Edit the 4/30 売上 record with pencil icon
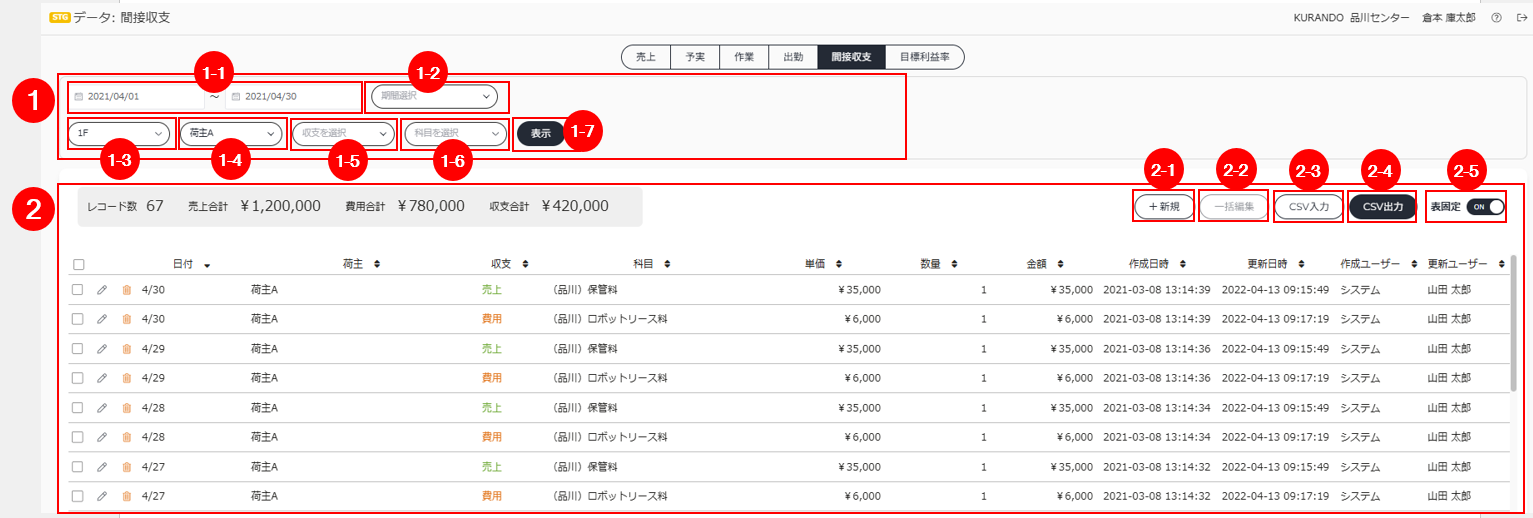Image resolution: width=1533 pixels, height=518 pixels. (x=102, y=290)
